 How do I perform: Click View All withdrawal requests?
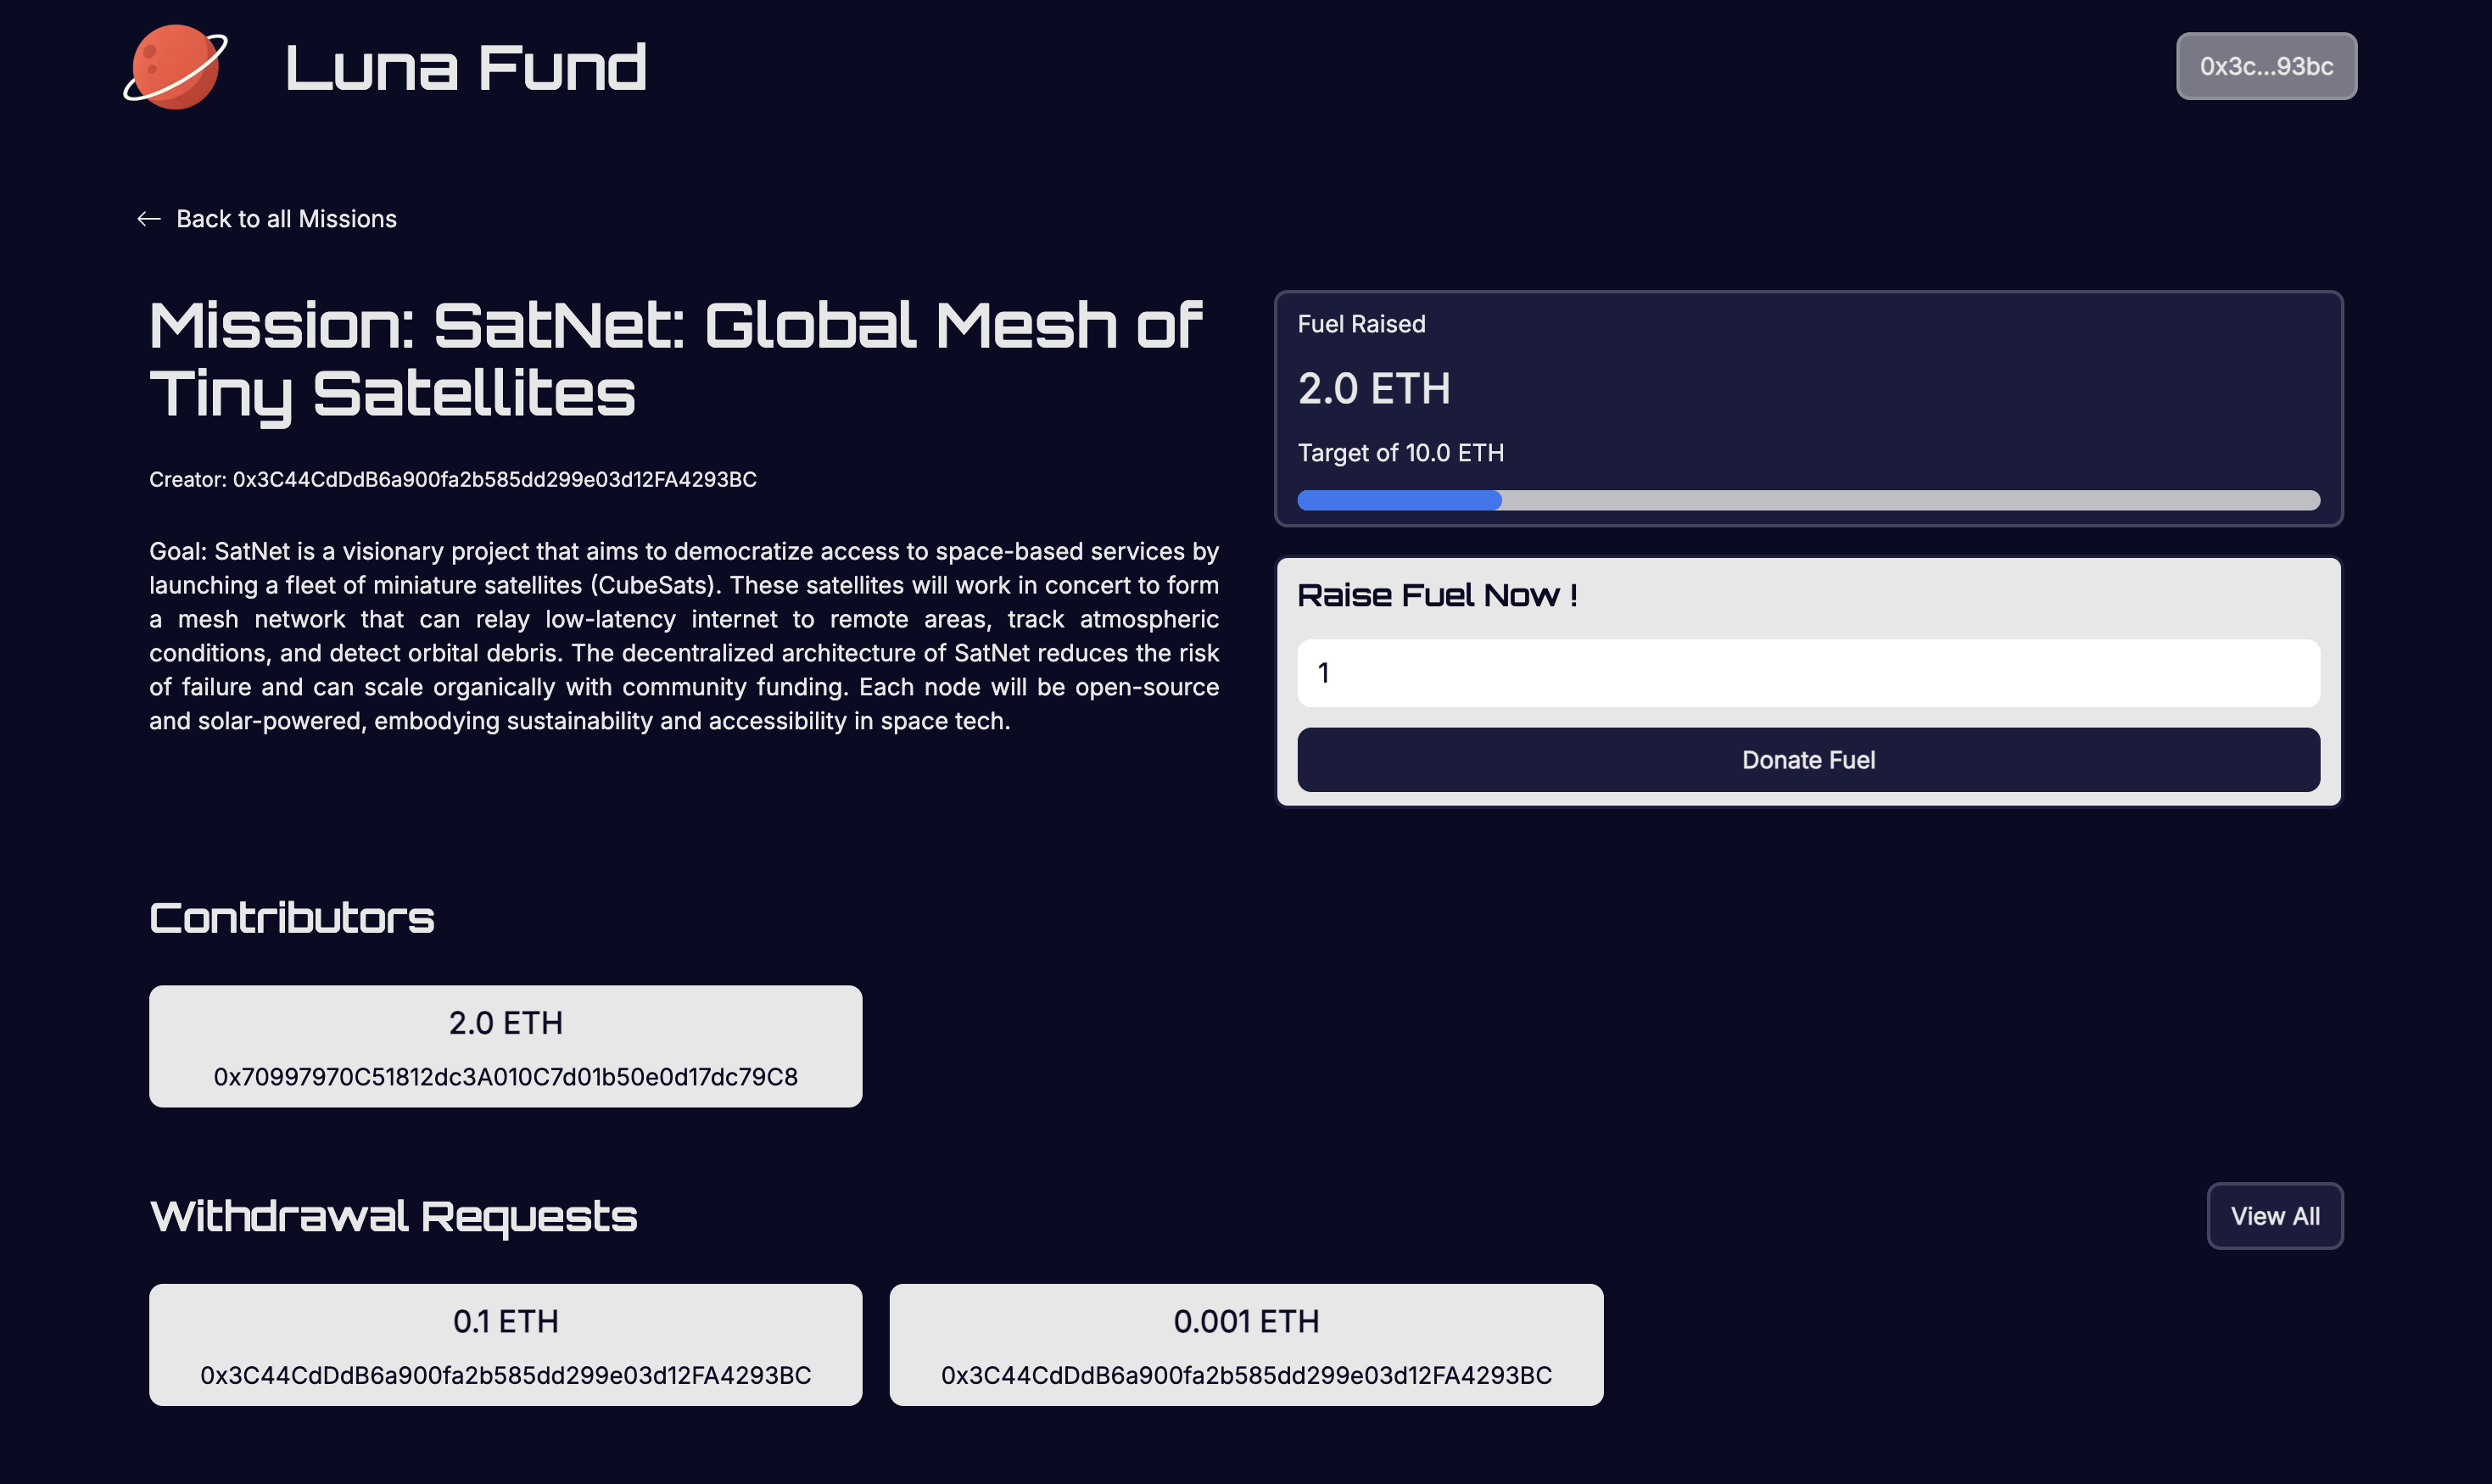click(x=2274, y=1216)
